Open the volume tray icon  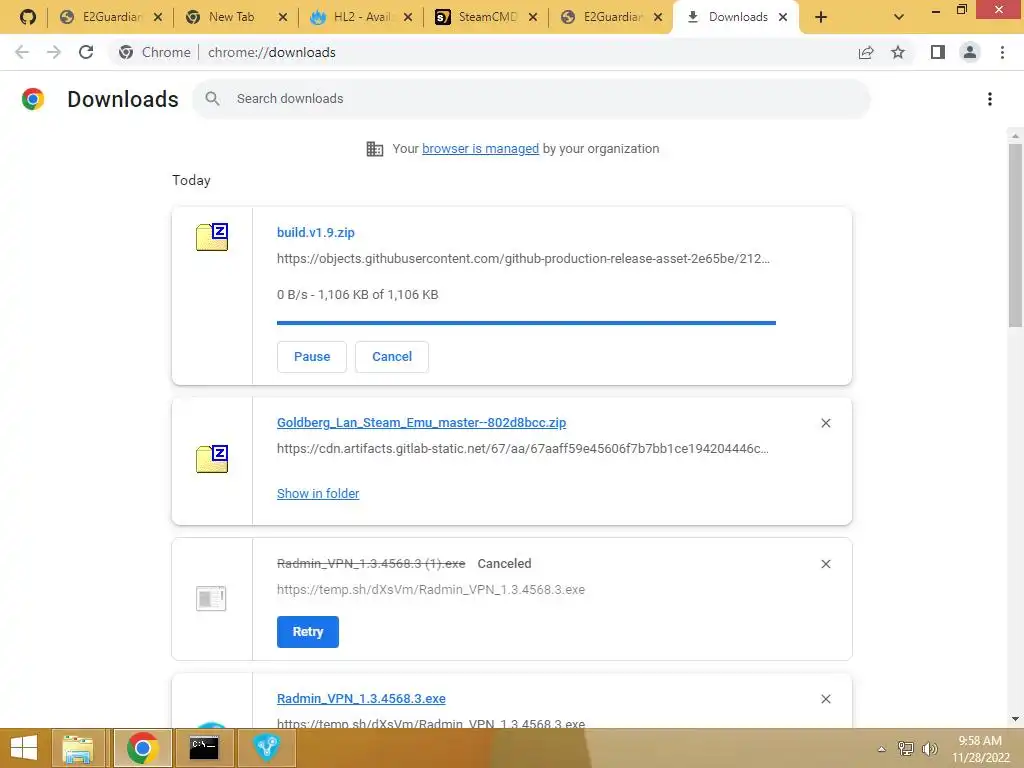[929, 748]
